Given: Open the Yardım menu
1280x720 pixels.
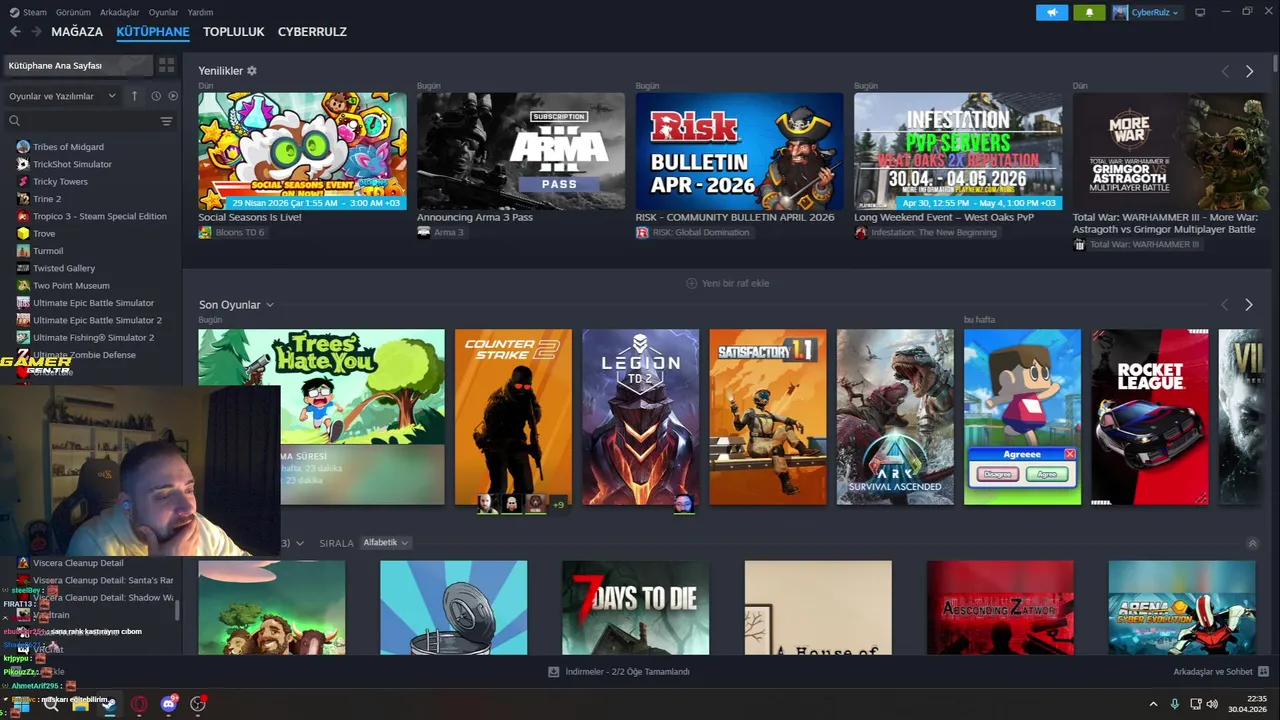Looking at the screenshot, I should coord(200,12).
